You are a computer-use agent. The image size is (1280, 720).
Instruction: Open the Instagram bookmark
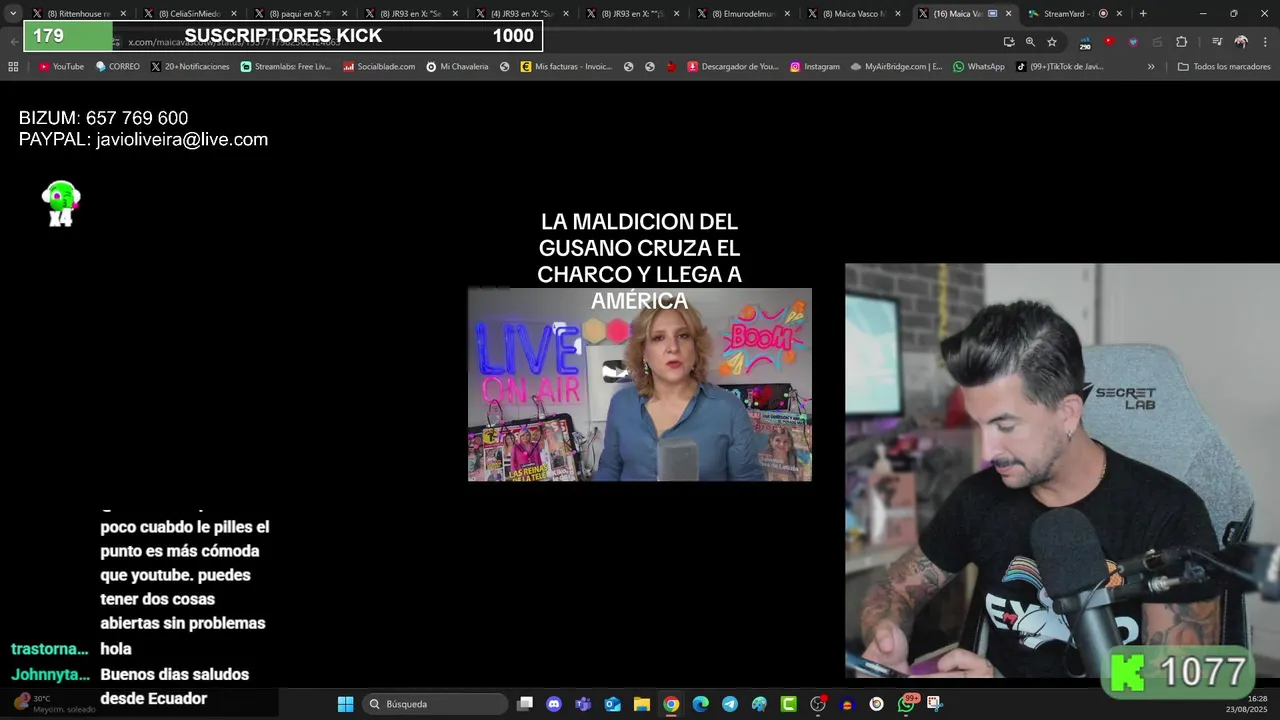pyautogui.click(x=815, y=67)
